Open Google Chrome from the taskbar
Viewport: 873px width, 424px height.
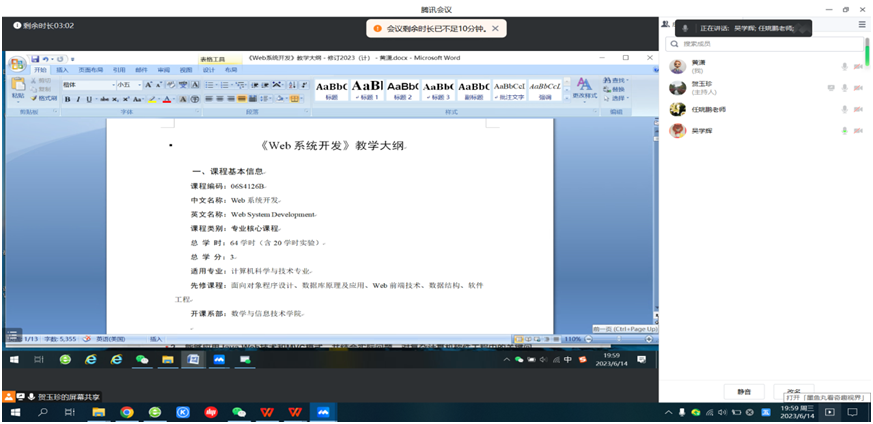coord(127,412)
